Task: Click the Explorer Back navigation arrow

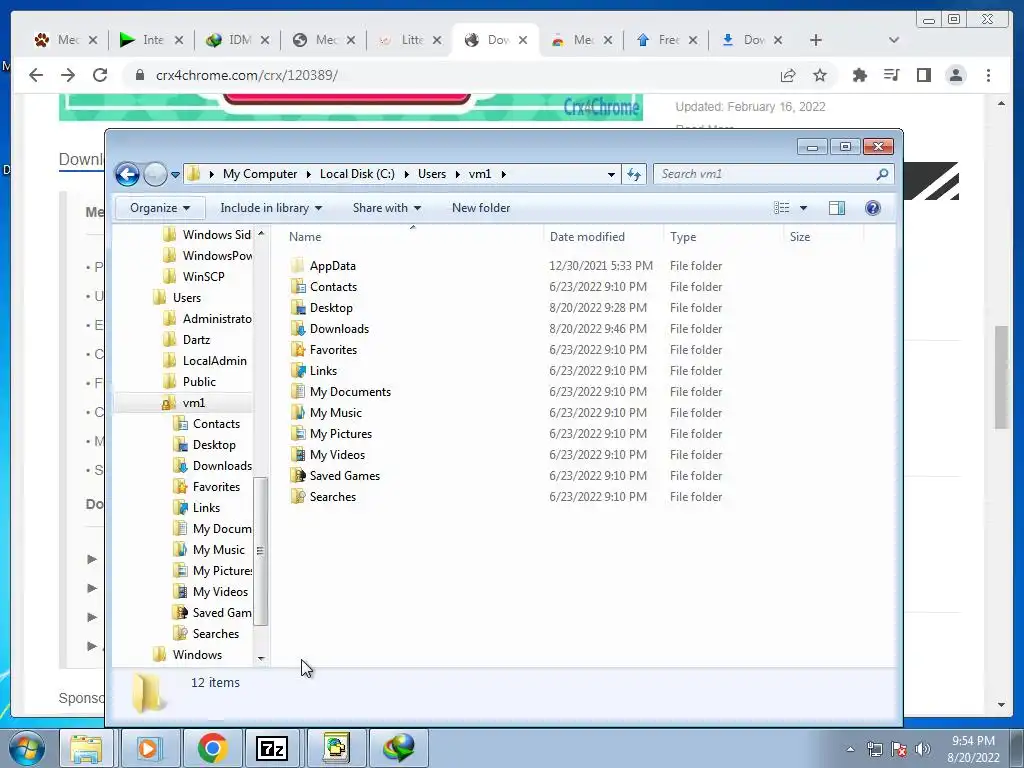Action: [127, 174]
